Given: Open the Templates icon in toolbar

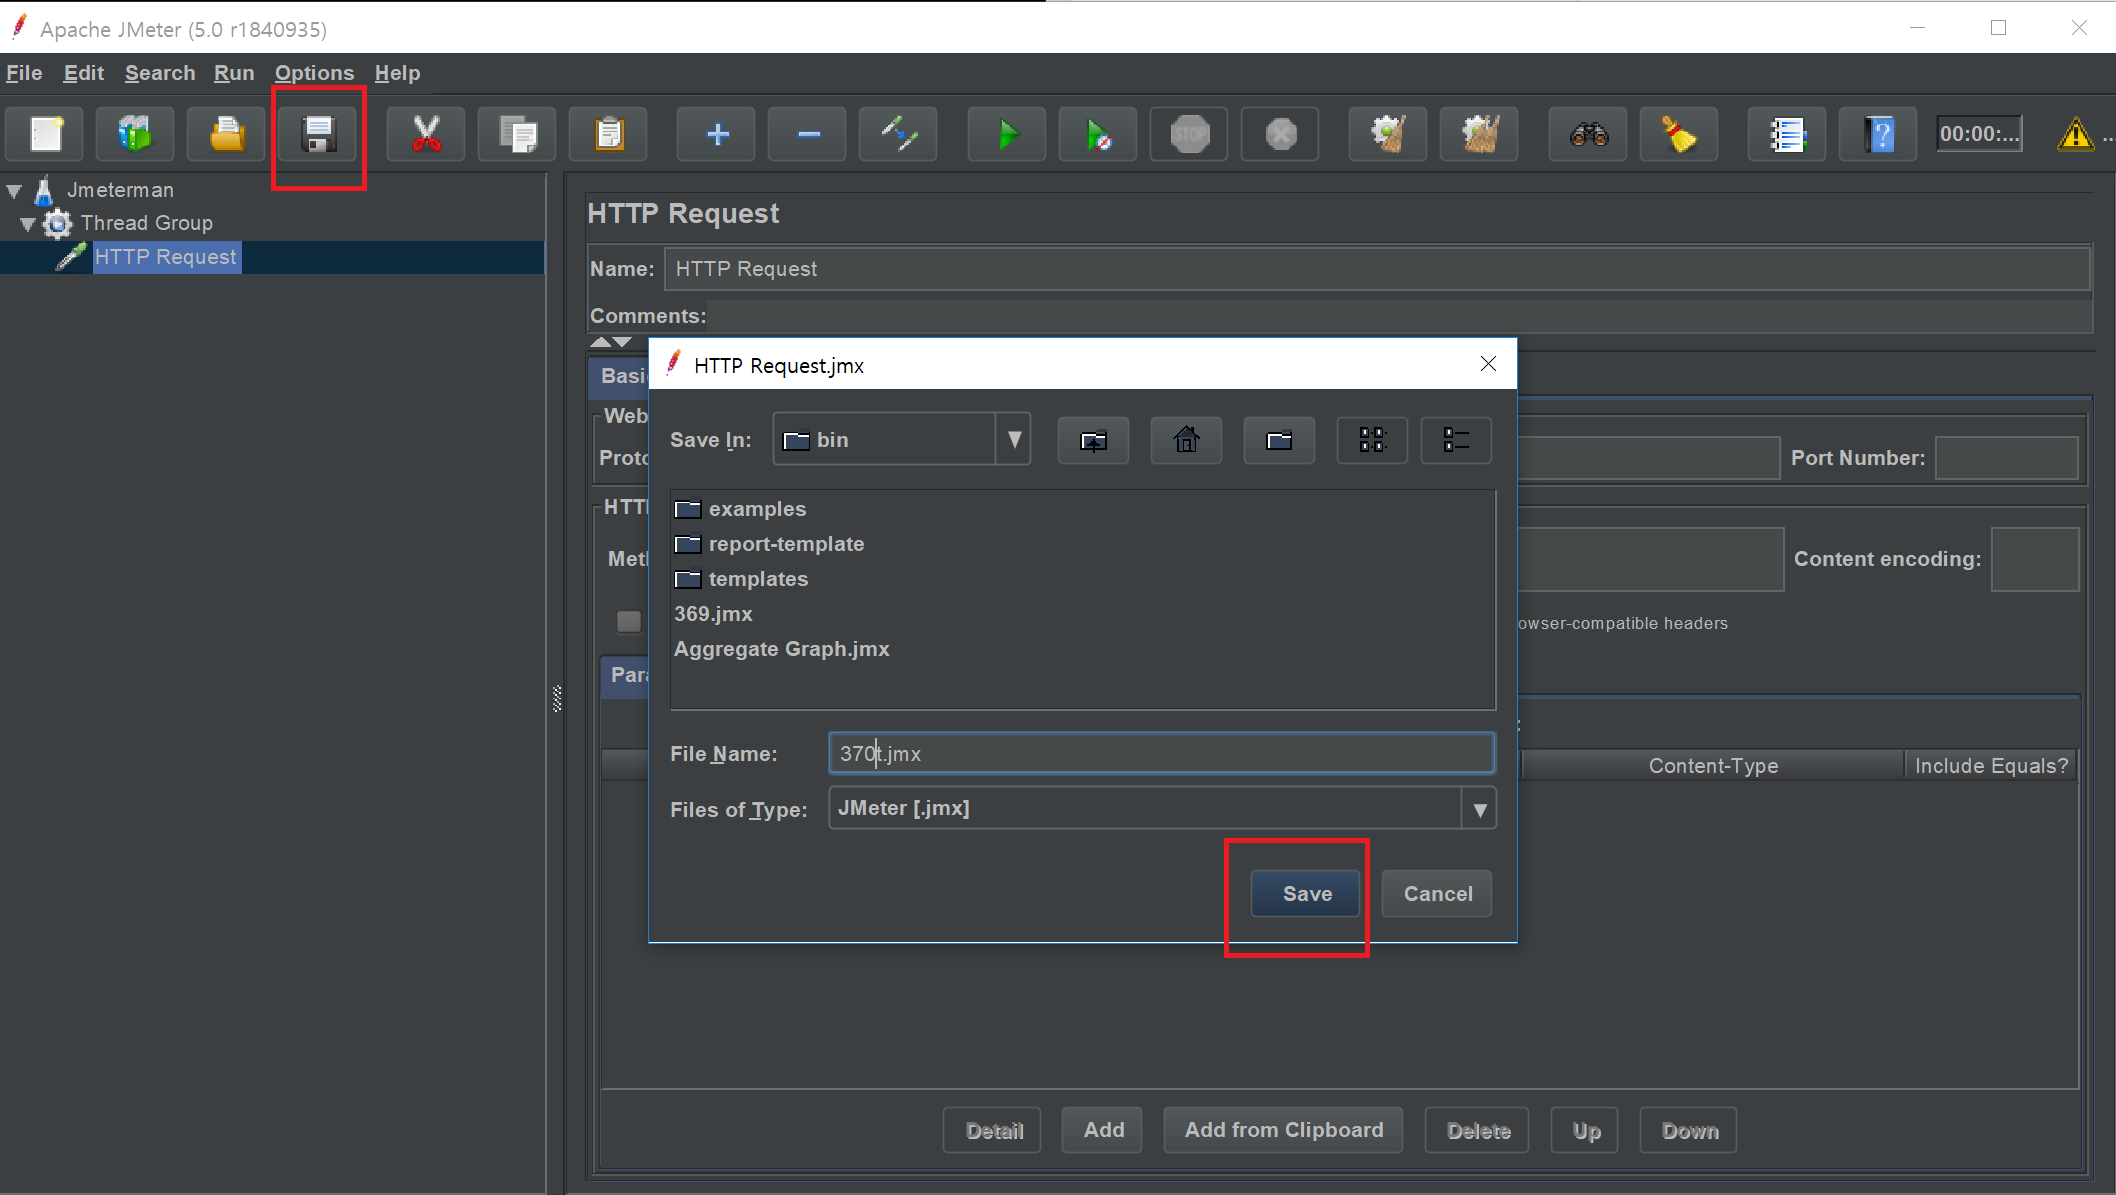Looking at the screenshot, I should (x=136, y=134).
